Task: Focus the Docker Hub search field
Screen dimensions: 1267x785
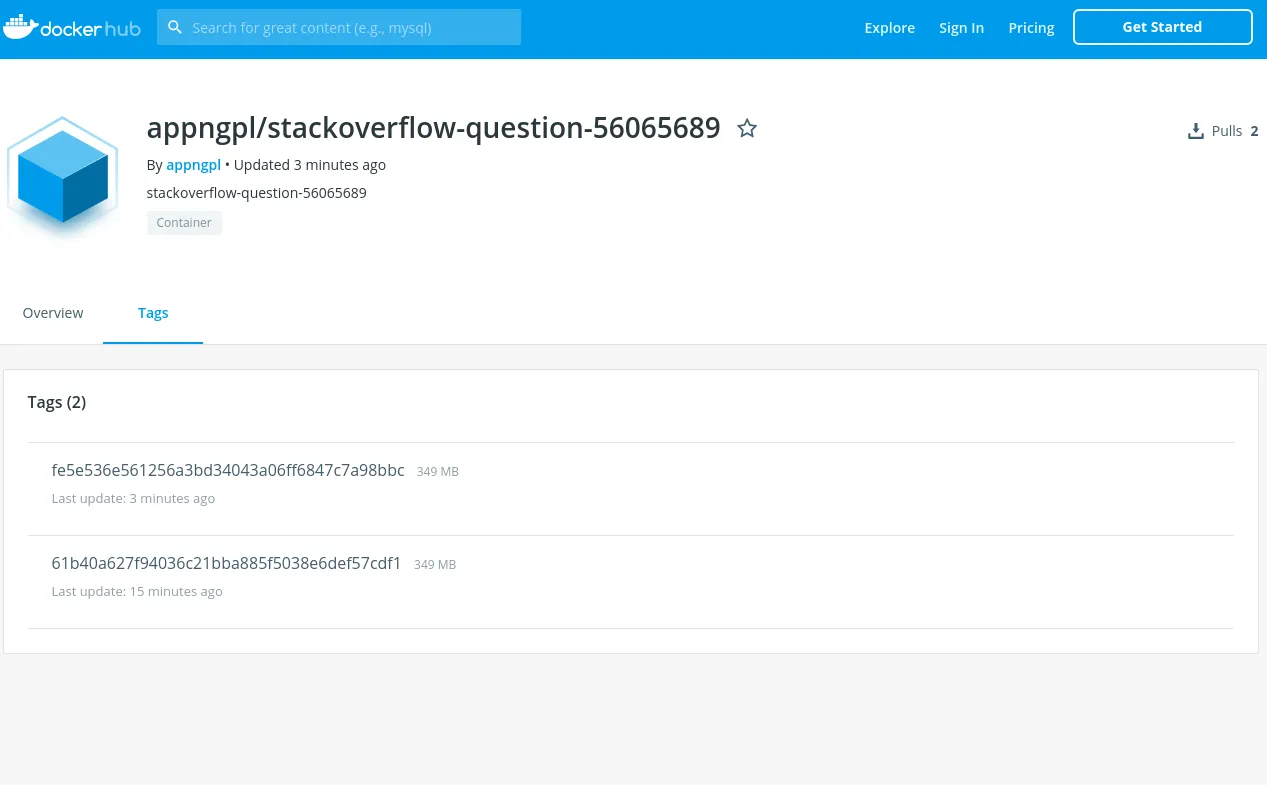Action: (339, 27)
